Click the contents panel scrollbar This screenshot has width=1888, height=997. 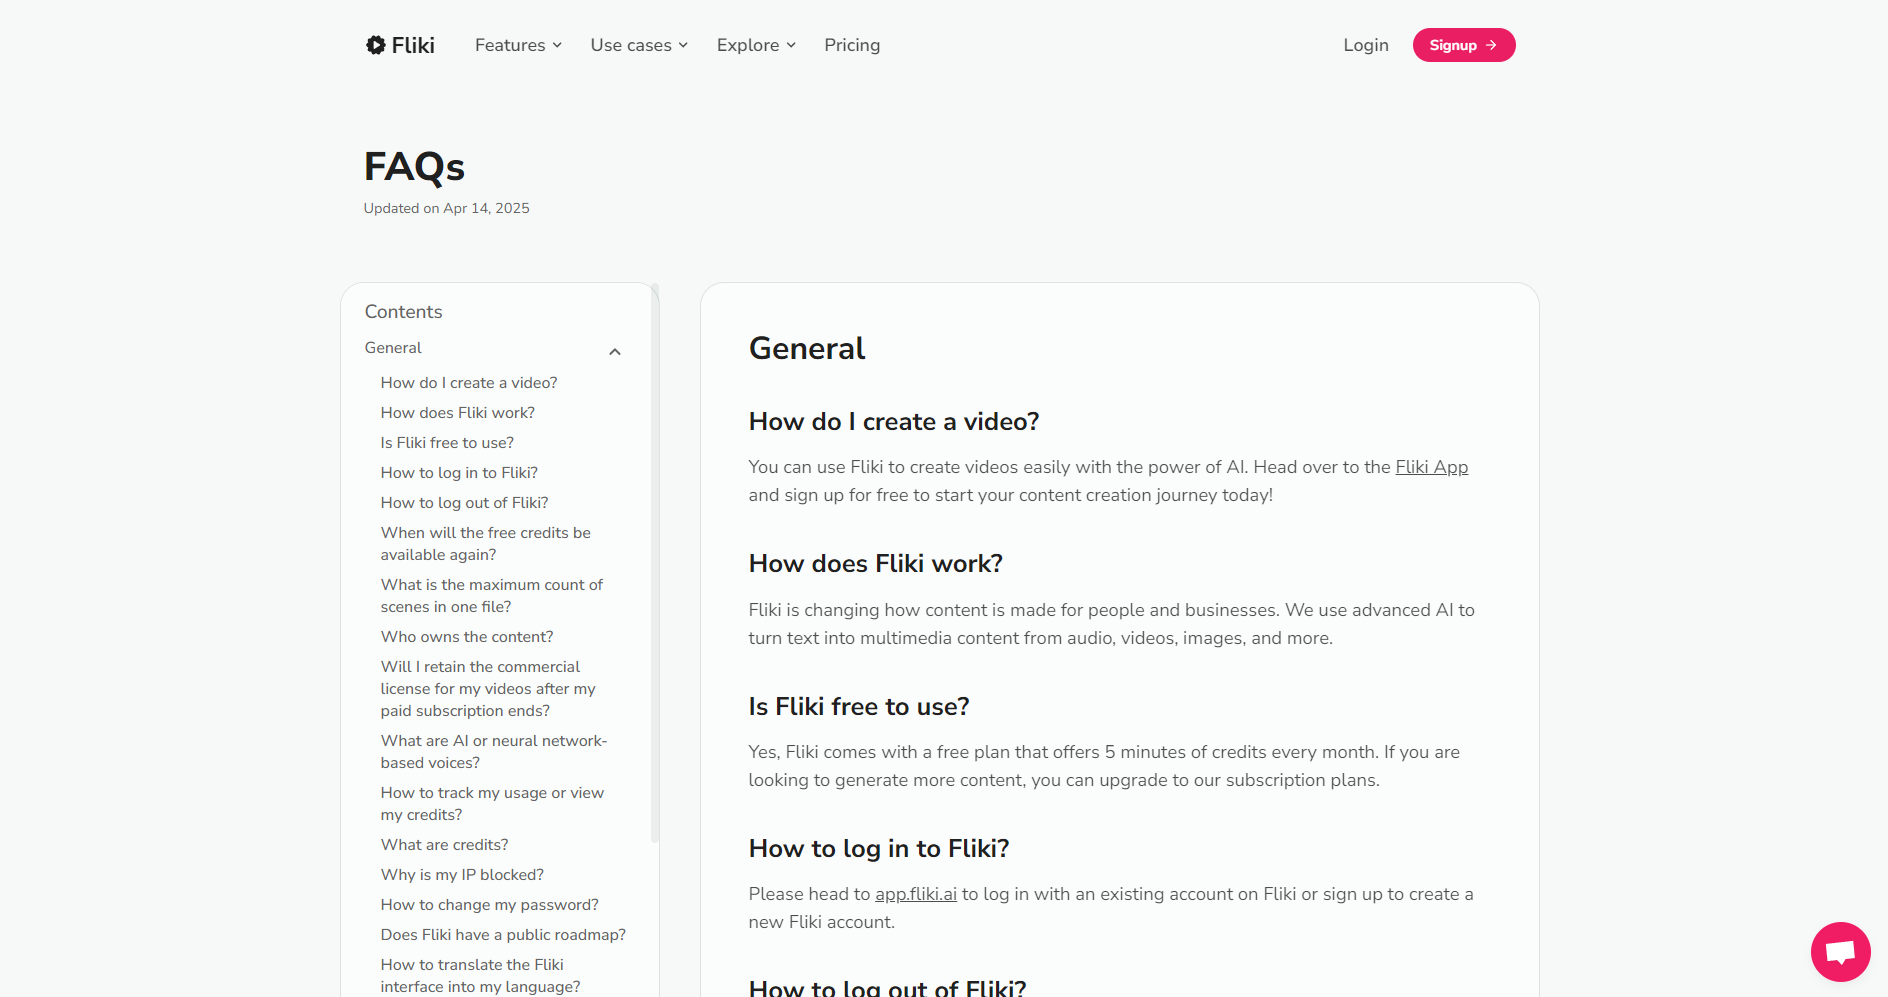tap(655, 560)
